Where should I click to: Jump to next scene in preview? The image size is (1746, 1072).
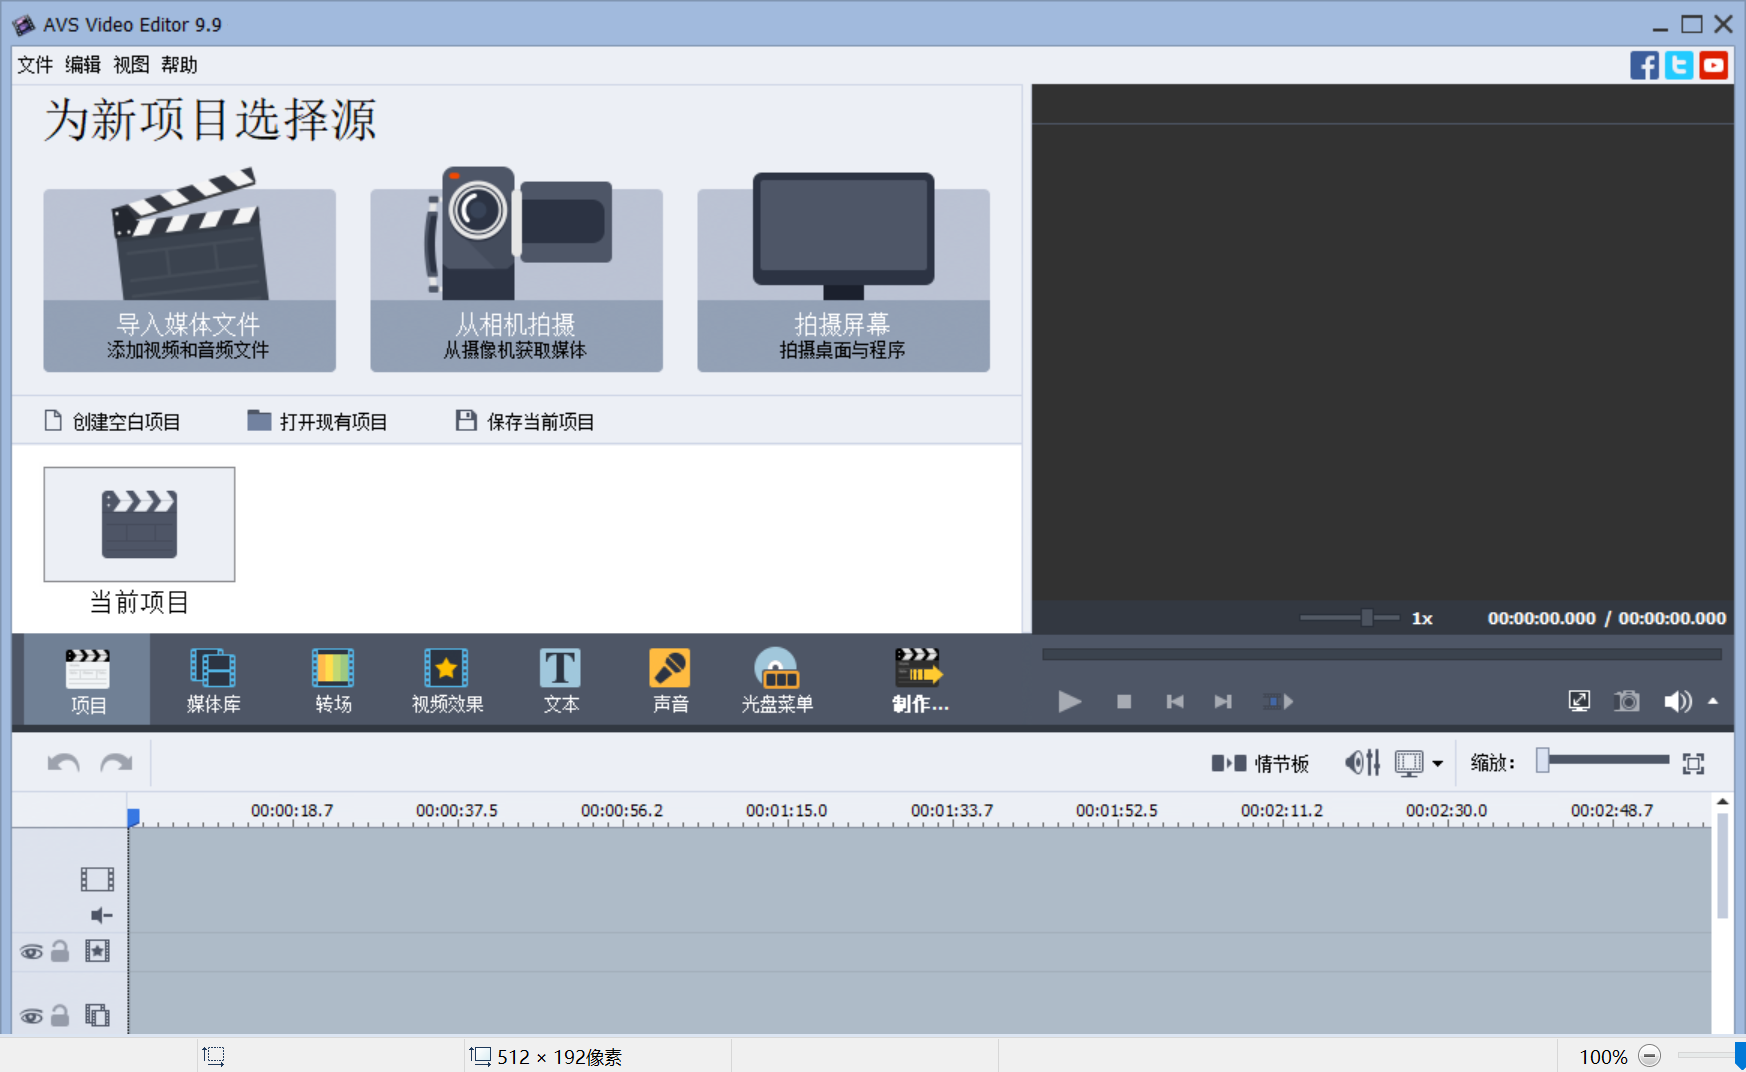(1278, 702)
